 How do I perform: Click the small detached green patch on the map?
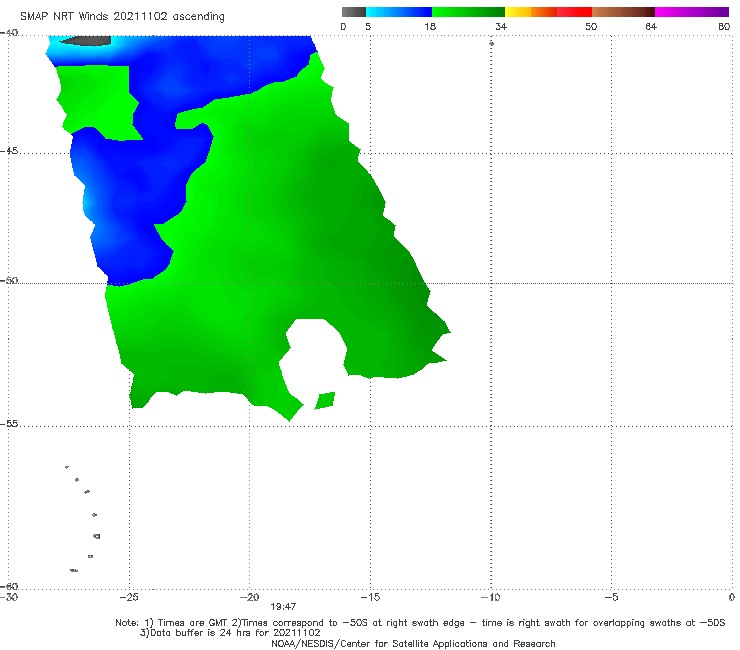point(325,401)
